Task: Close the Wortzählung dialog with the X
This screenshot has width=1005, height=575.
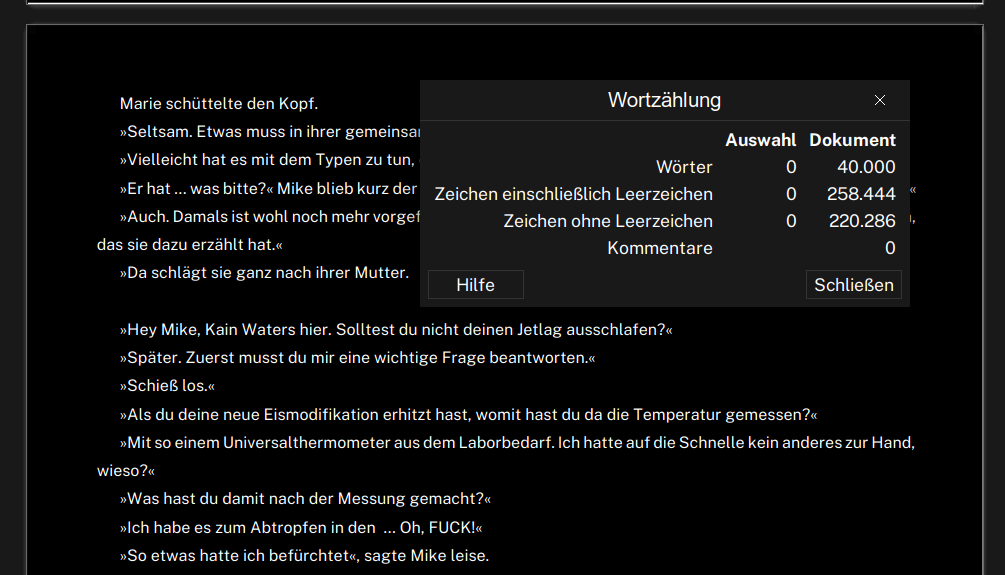Action: point(880,100)
